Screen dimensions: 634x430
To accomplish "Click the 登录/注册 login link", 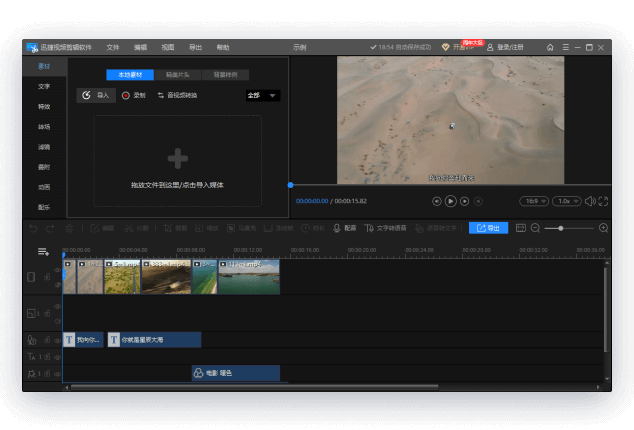I will point(505,47).
